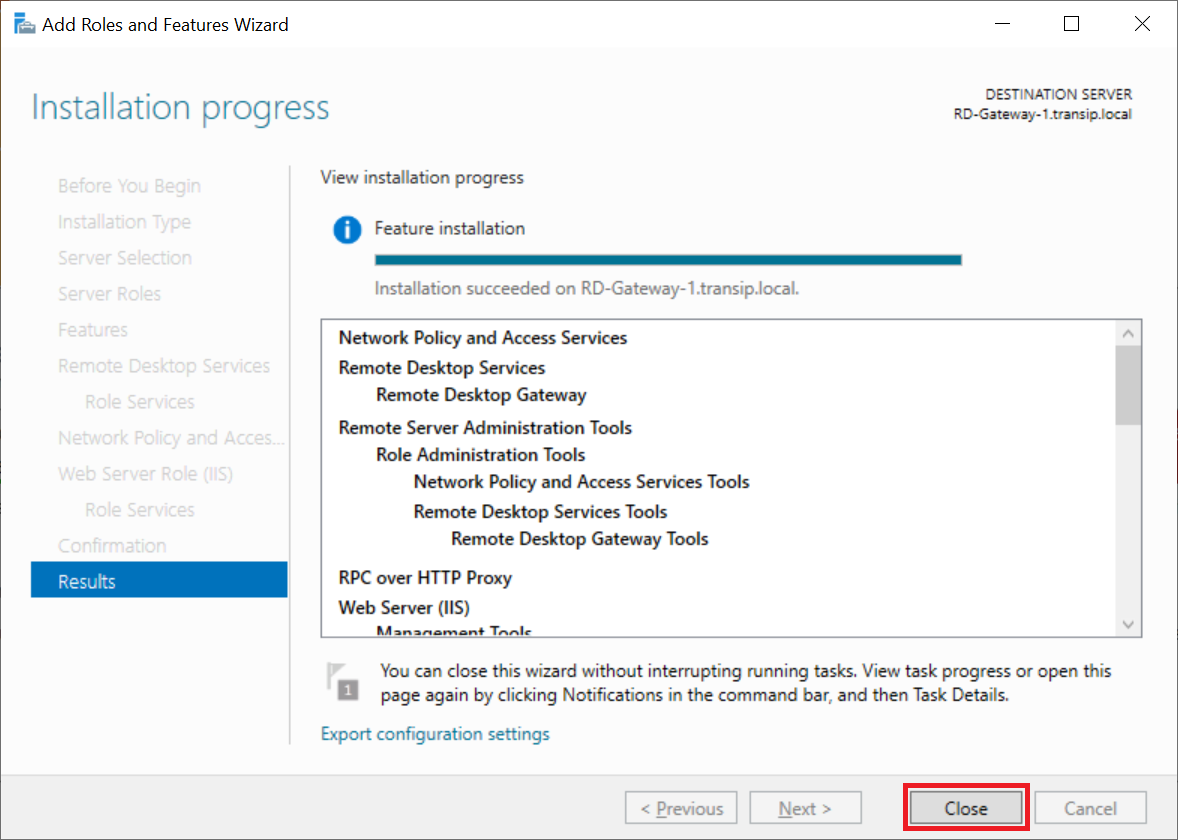Go to Server Roles step
The height and width of the screenshot is (840, 1178).
tap(109, 293)
